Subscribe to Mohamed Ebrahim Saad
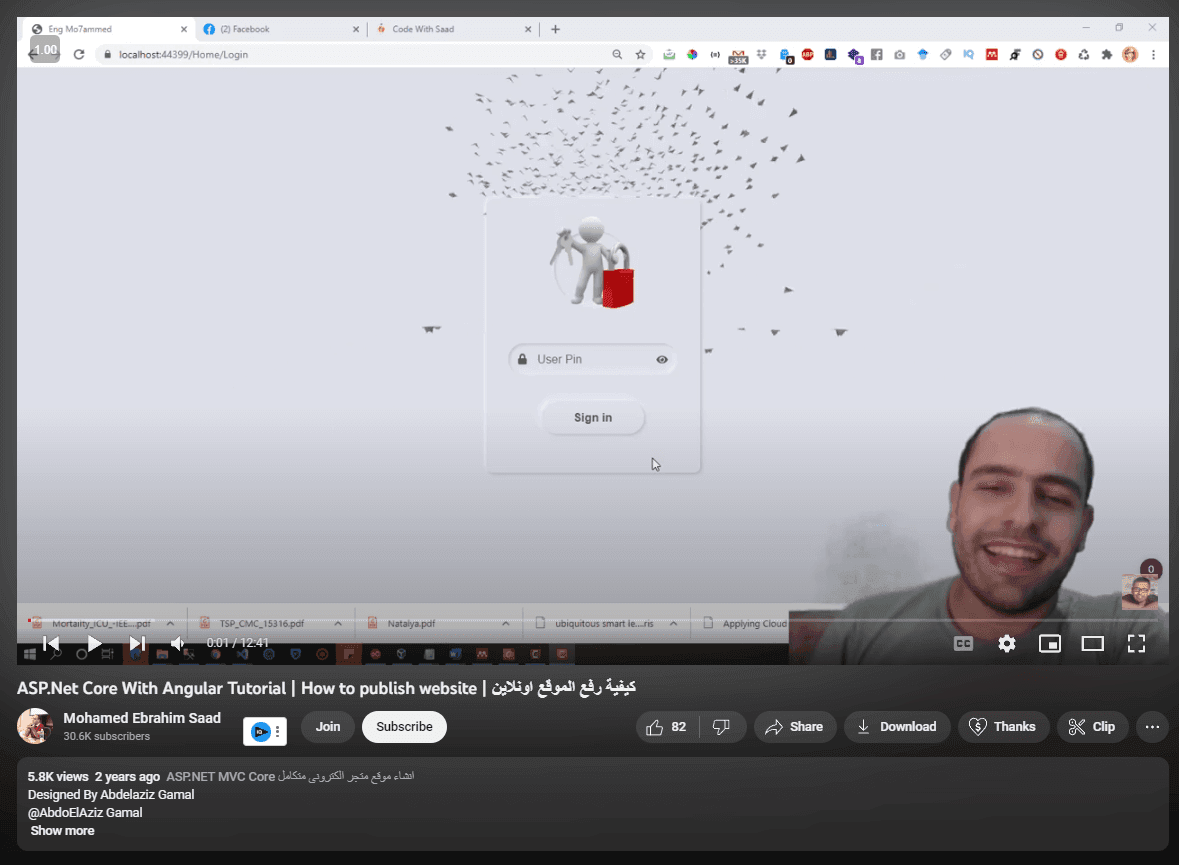 click(404, 727)
